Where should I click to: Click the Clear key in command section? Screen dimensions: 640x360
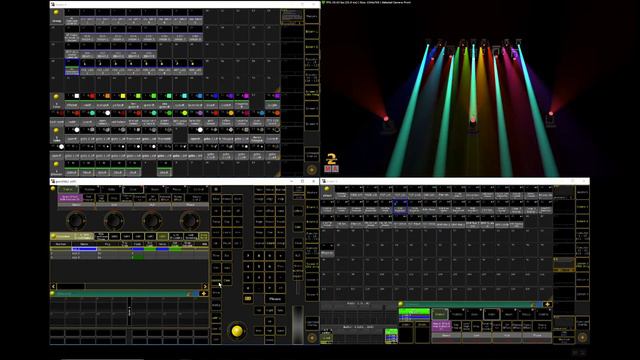pyautogui.click(x=227, y=280)
